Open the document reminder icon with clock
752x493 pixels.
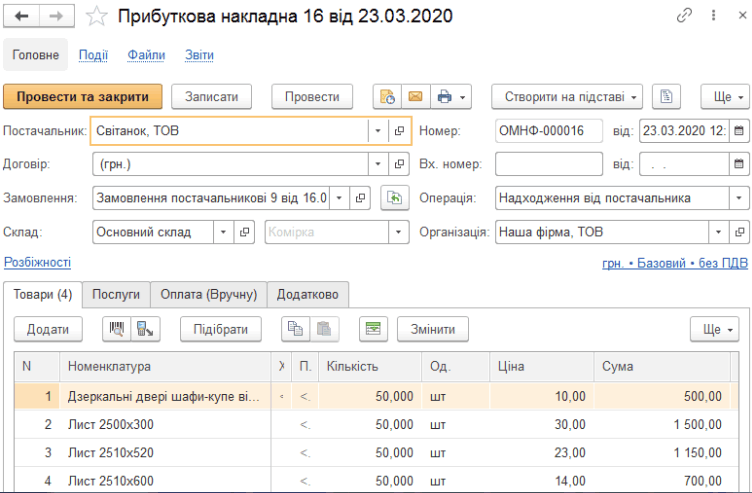coord(387,97)
